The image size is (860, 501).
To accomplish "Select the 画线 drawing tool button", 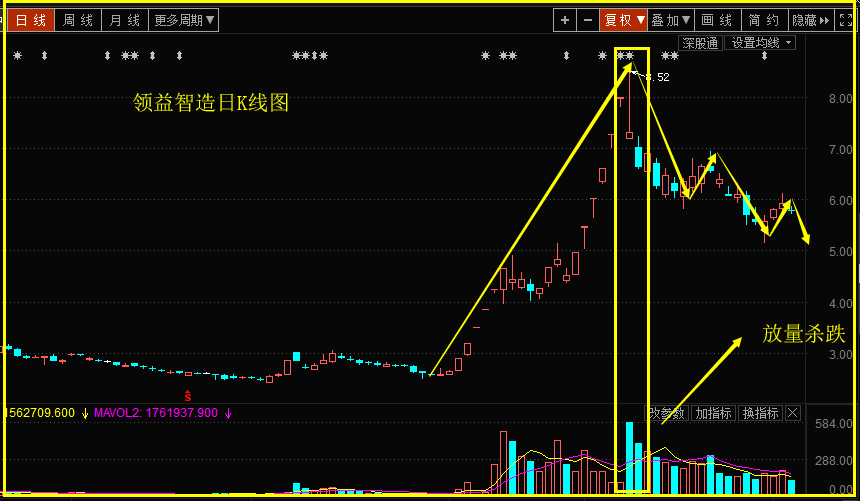I will pos(717,20).
